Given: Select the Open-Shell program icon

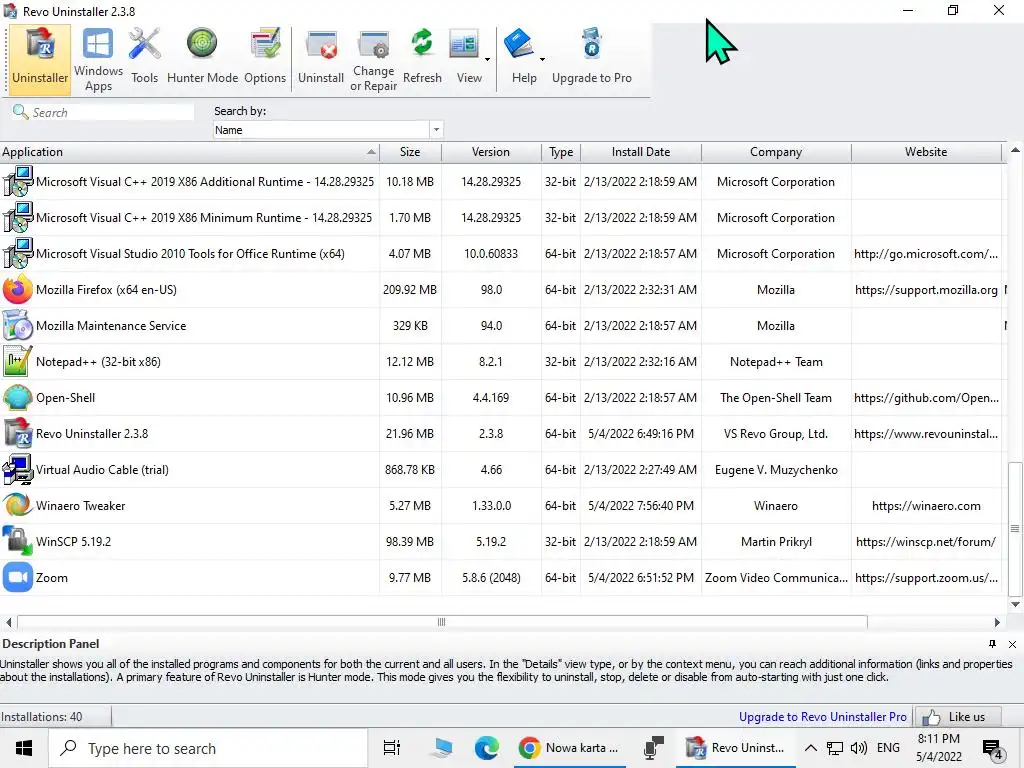Looking at the screenshot, I should (x=18, y=397).
